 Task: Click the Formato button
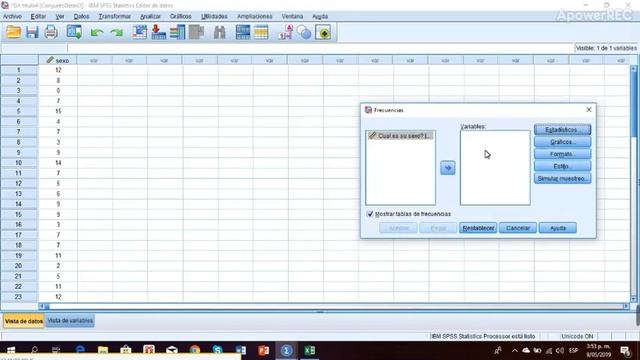(562, 154)
